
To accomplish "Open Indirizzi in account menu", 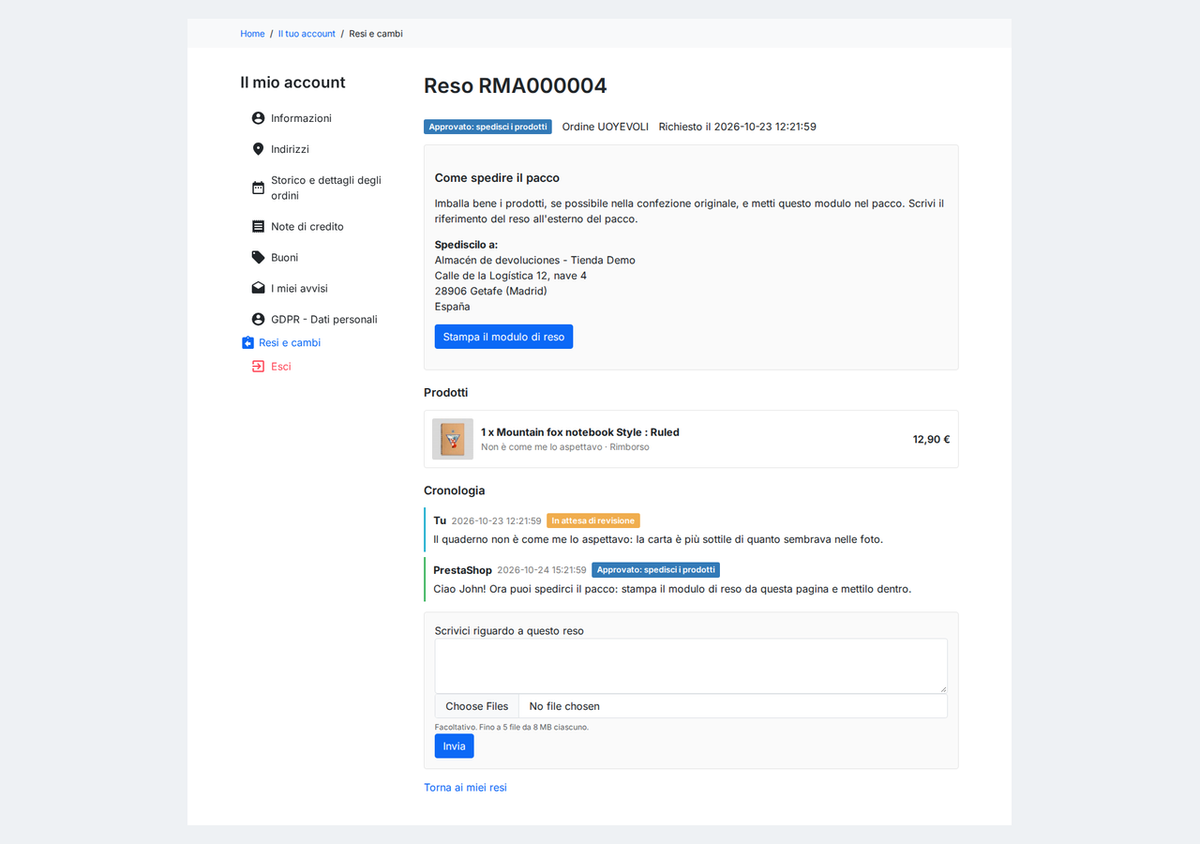I will tap(290, 149).
